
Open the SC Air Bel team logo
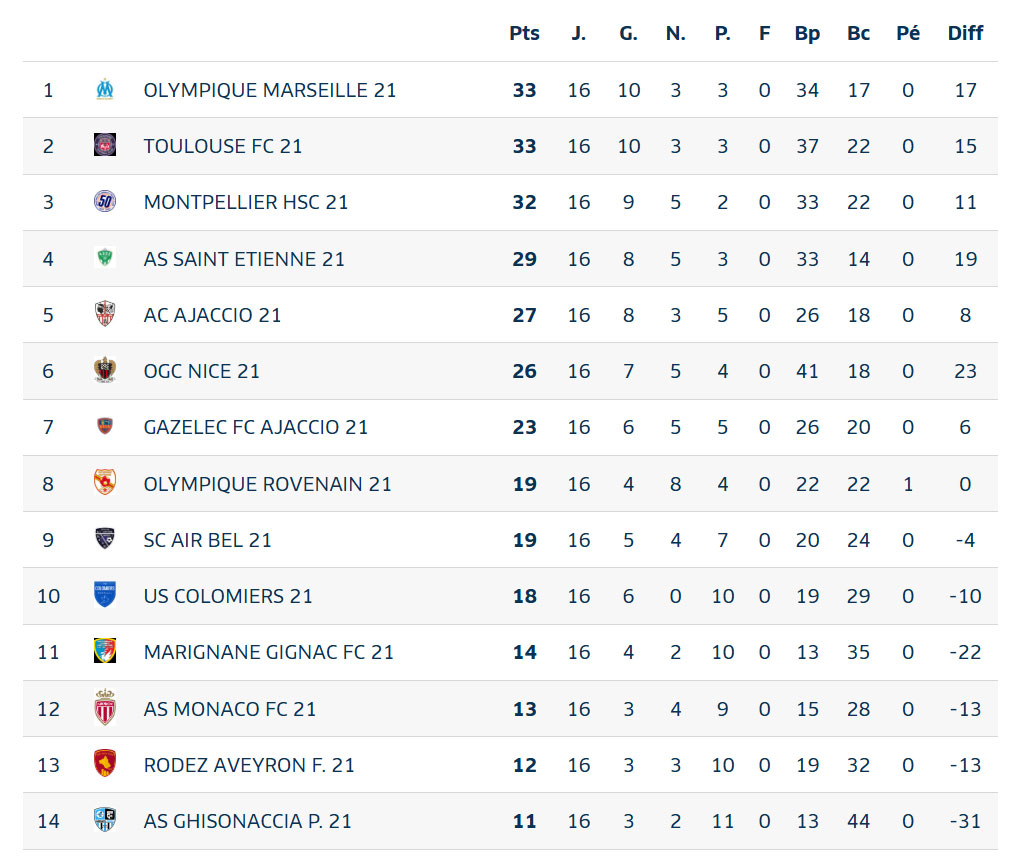[105, 539]
